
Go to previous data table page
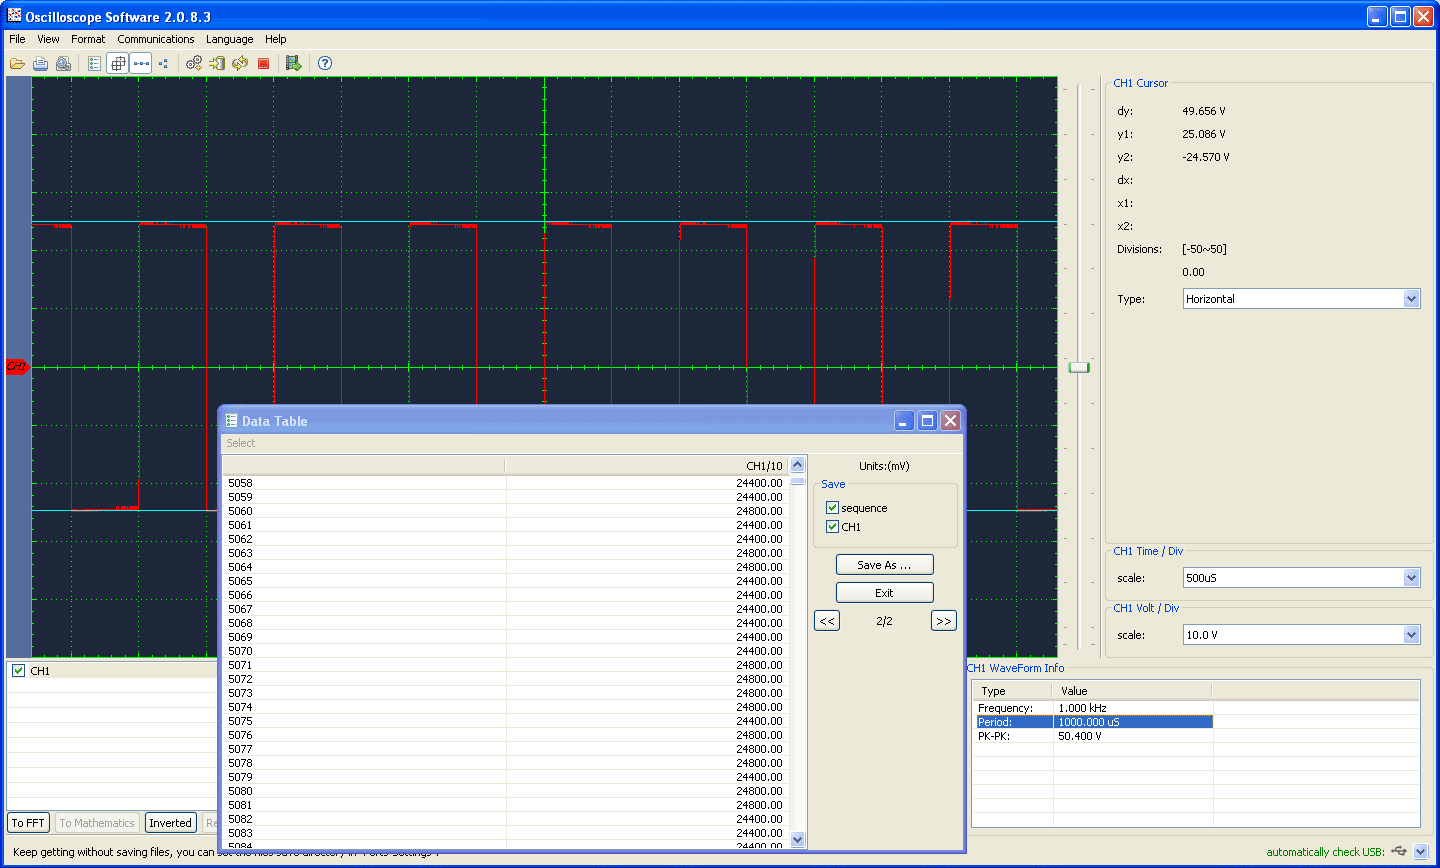[x=827, y=621]
